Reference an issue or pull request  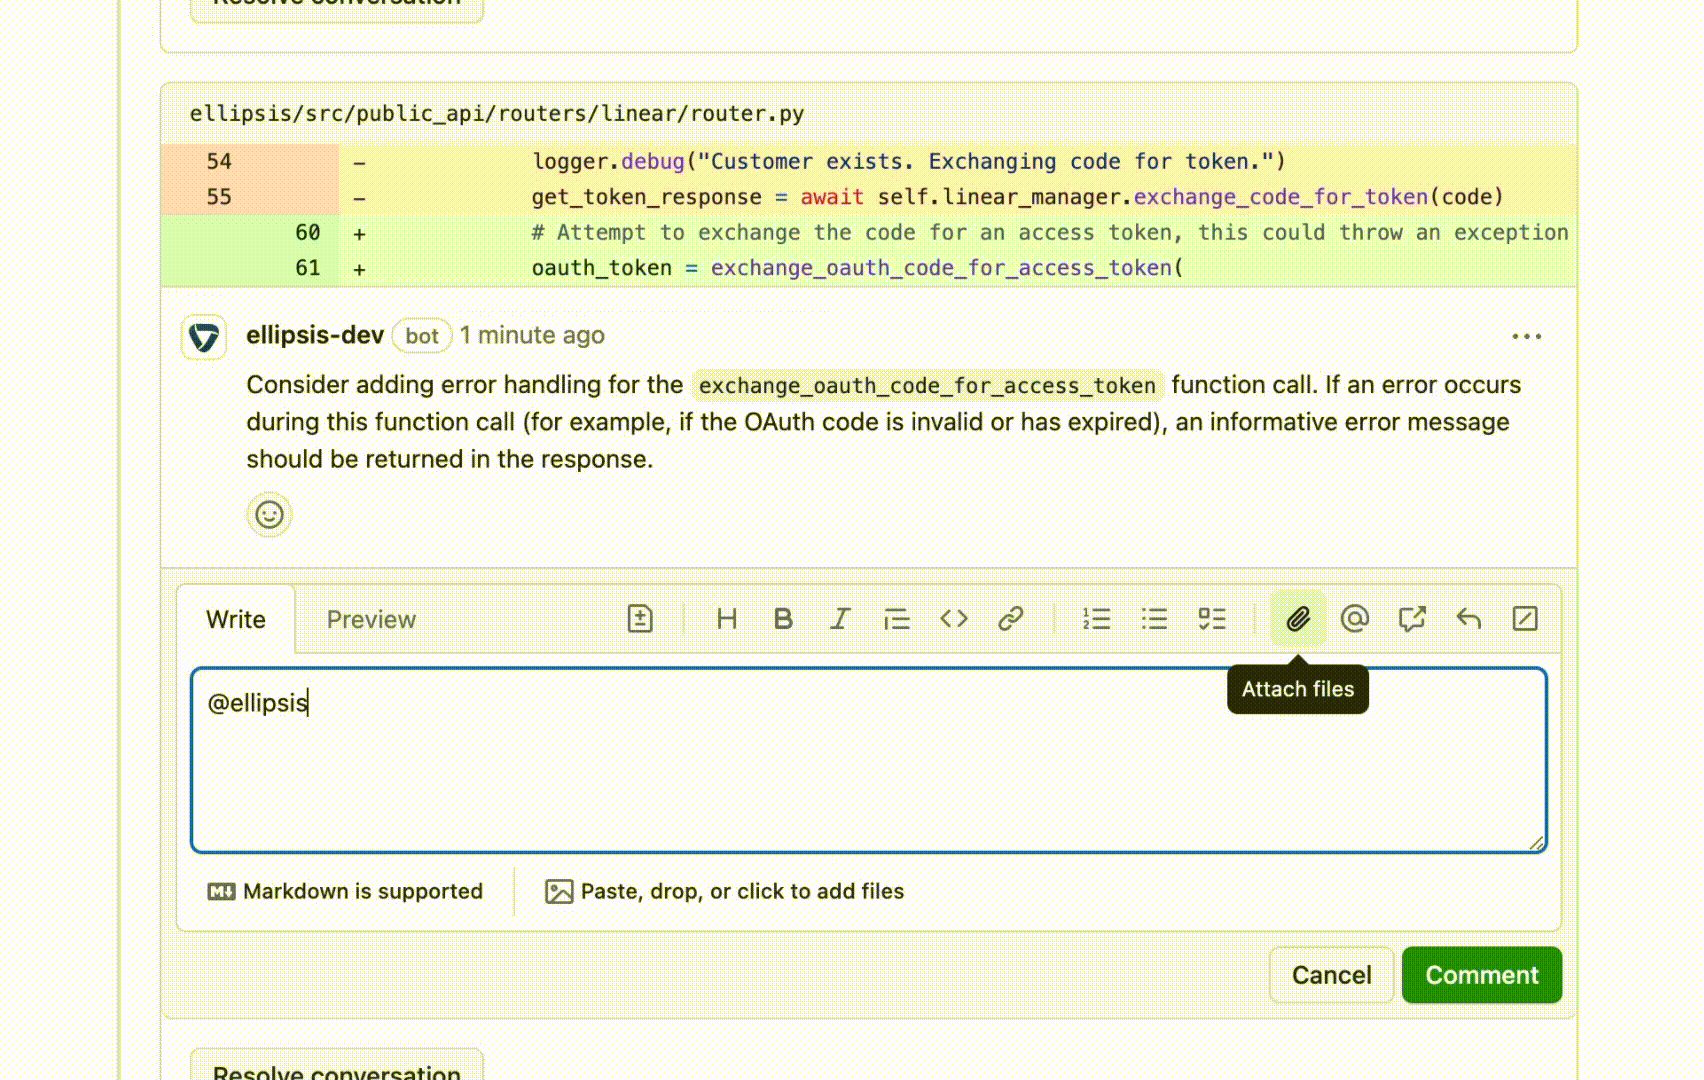point(1412,619)
